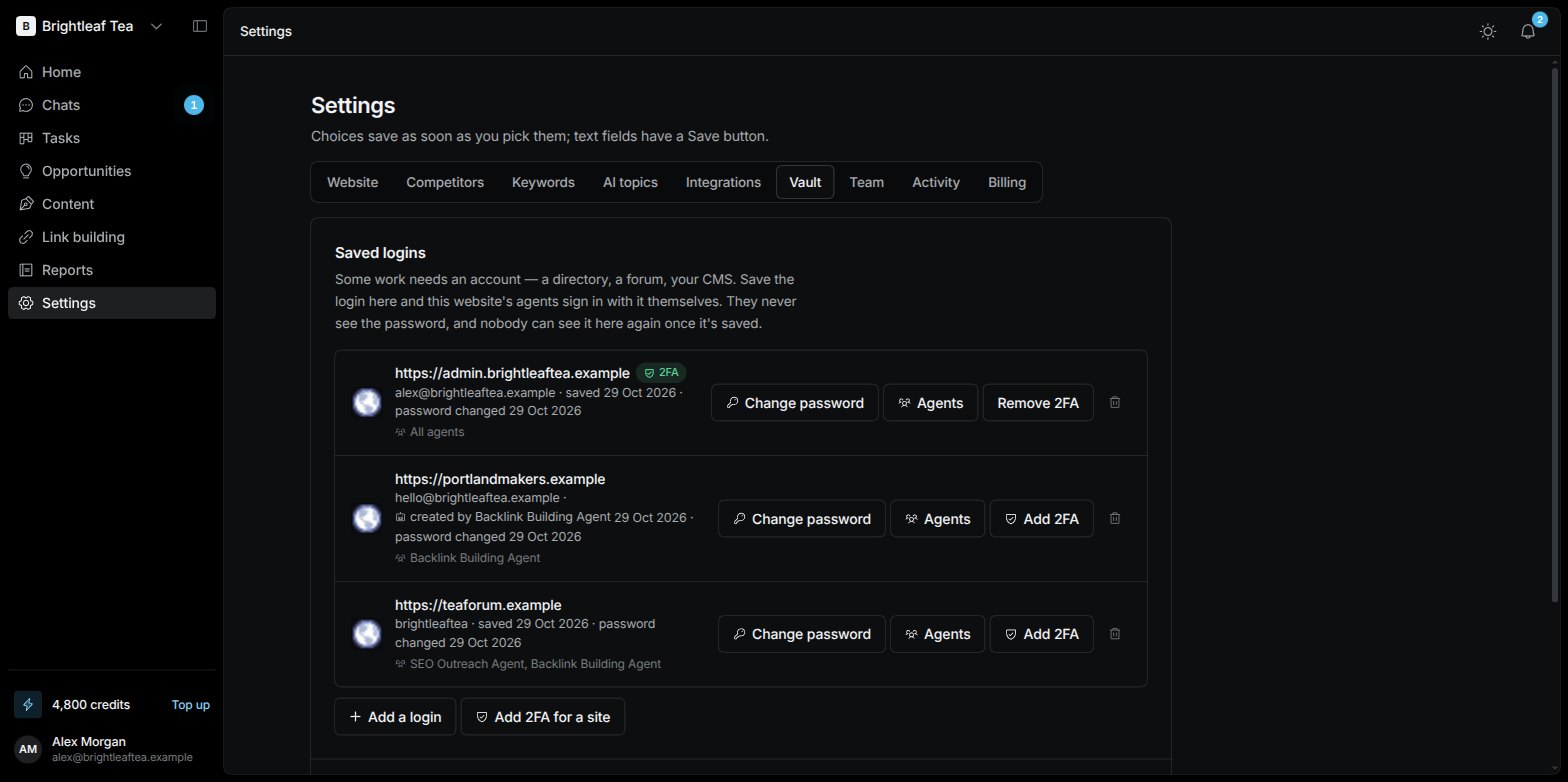This screenshot has width=1568, height=782.
Task: Switch to the Competitors tab
Action: point(445,182)
